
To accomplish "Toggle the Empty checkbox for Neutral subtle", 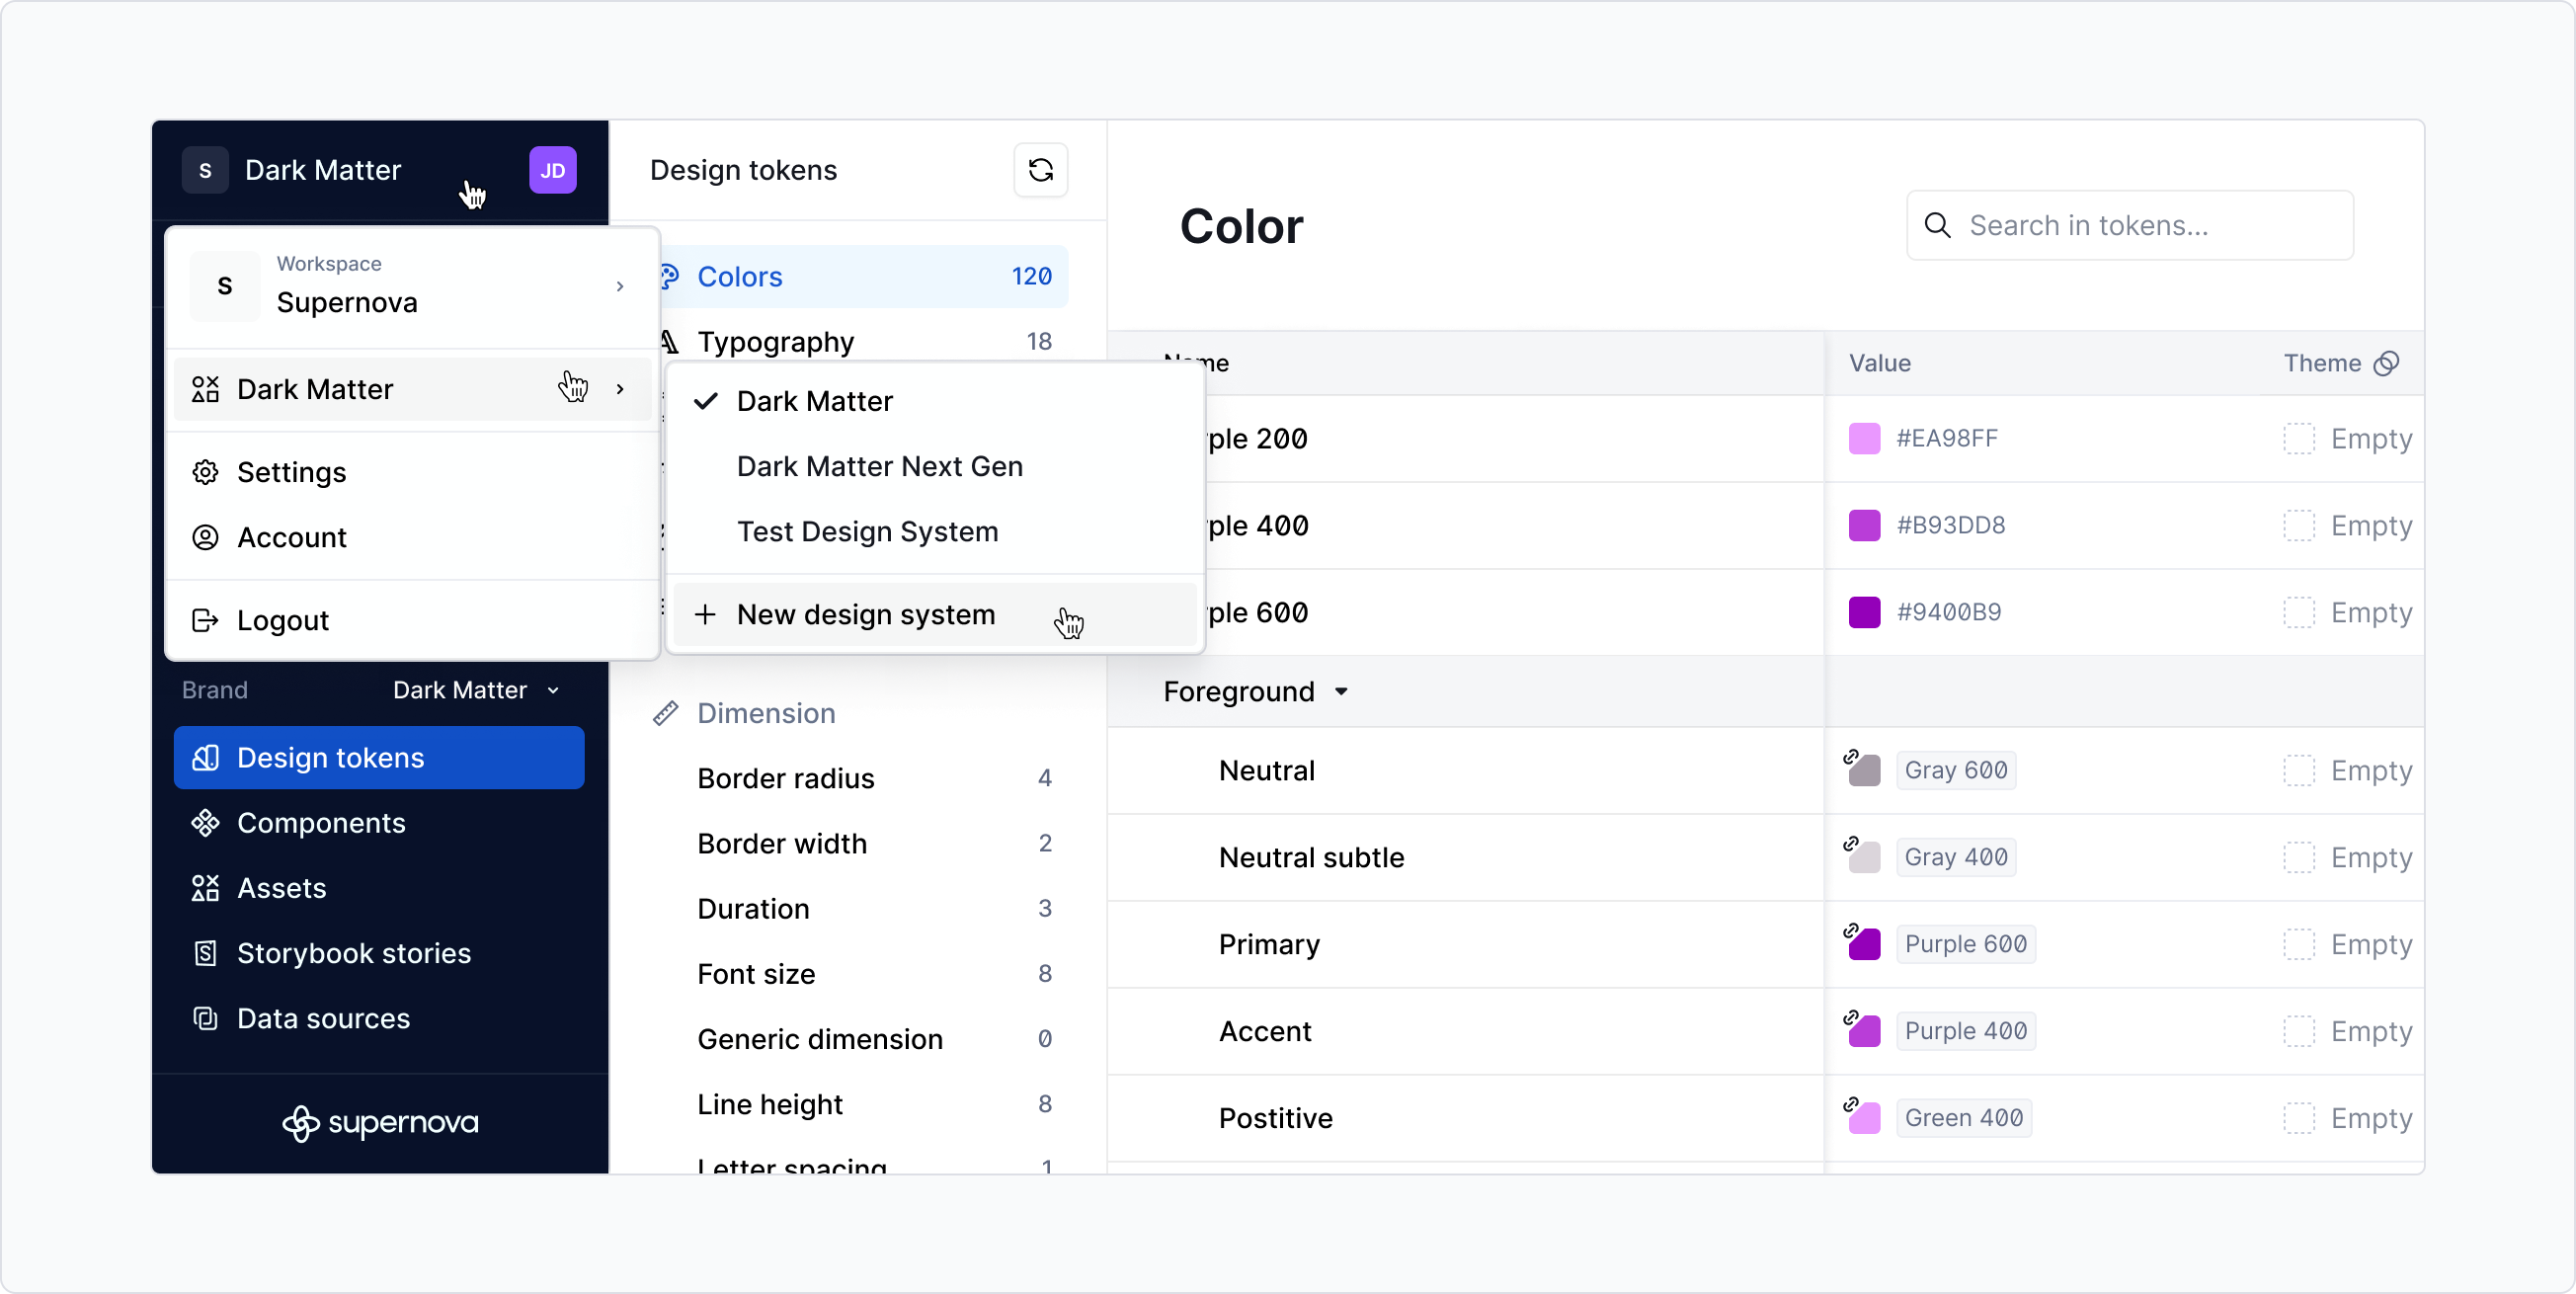I will (x=2300, y=857).
